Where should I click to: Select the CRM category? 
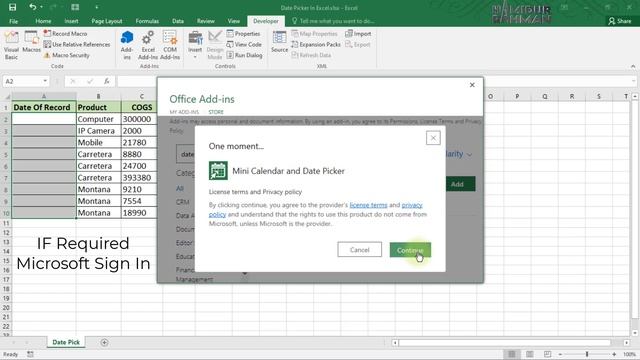(x=182, y=202)
